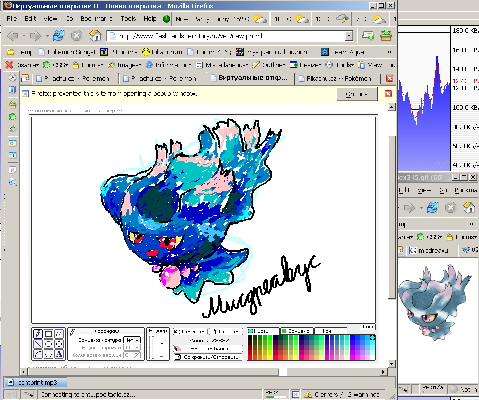Open the View menu in main Firefox window

point(50,19)
